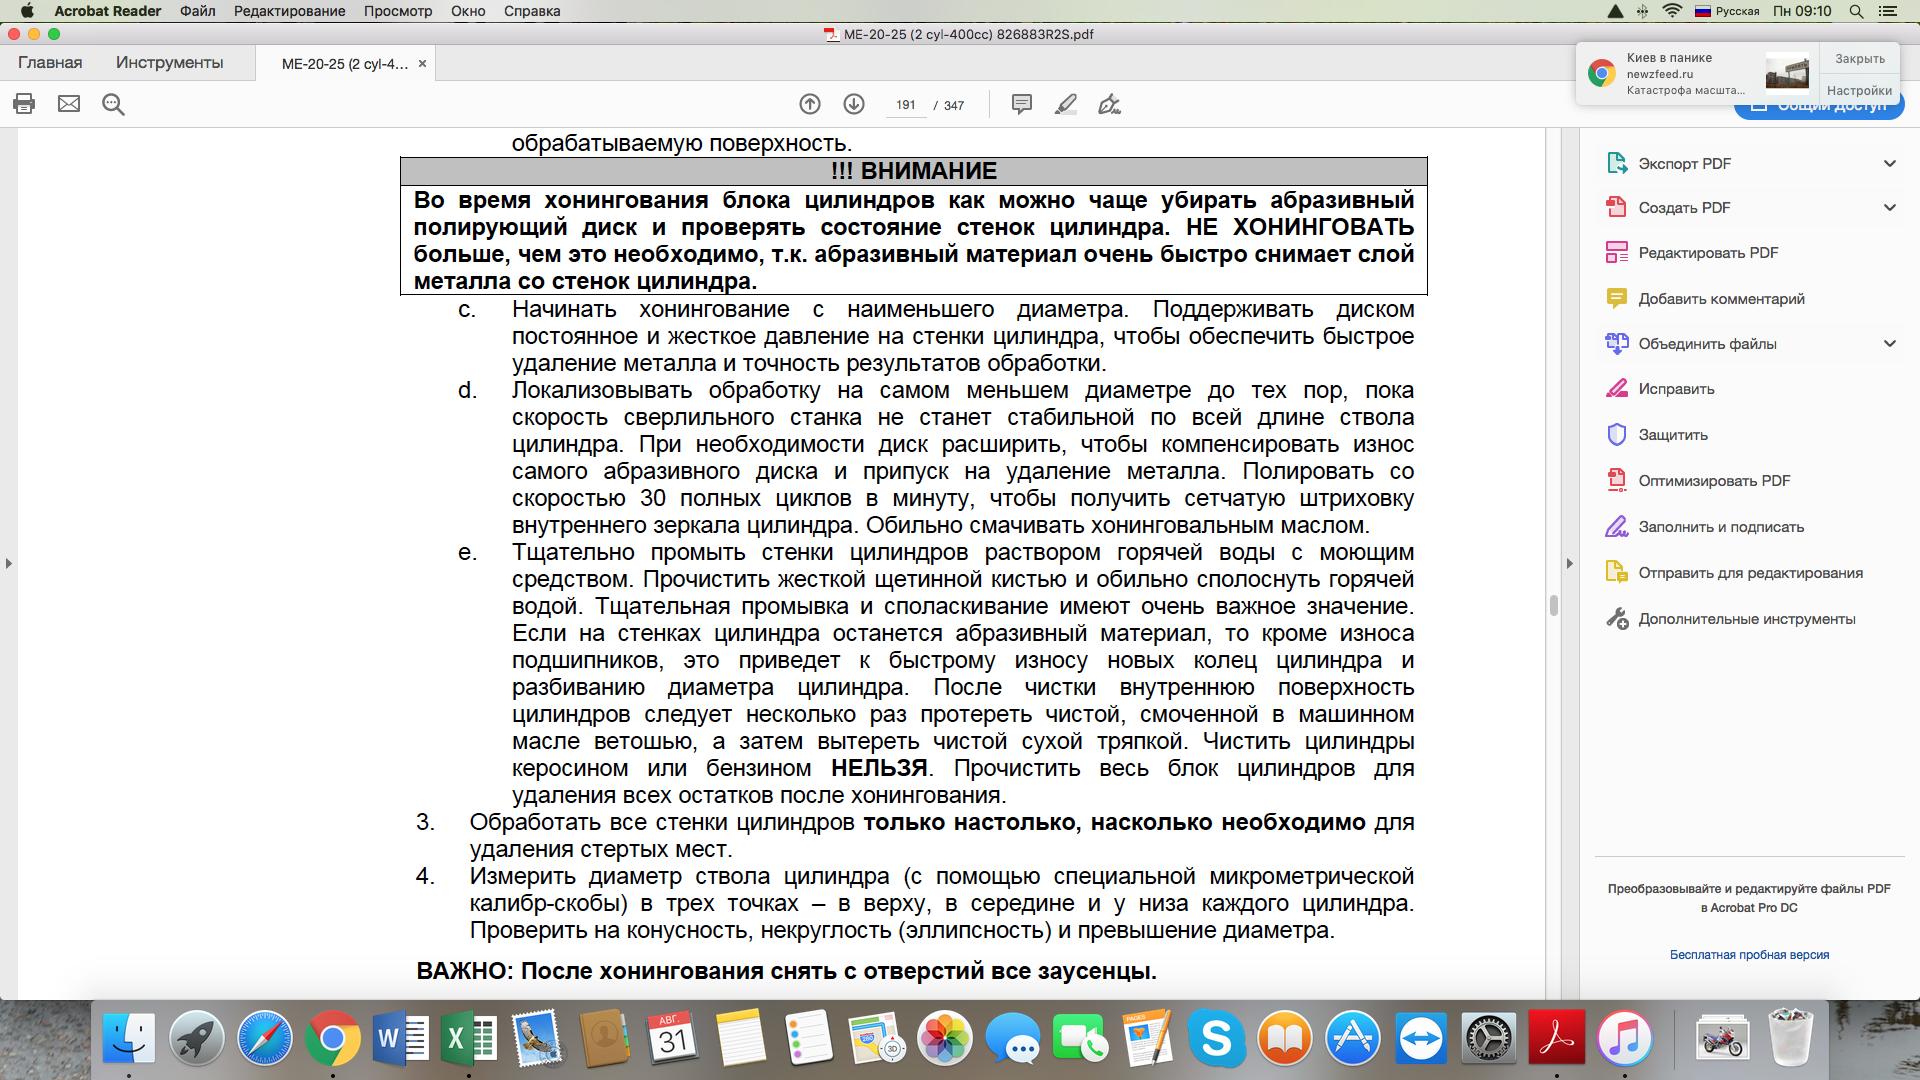Go to next page arrow
Screen dimensions: 1920x1080
click(x=854, y=104)
